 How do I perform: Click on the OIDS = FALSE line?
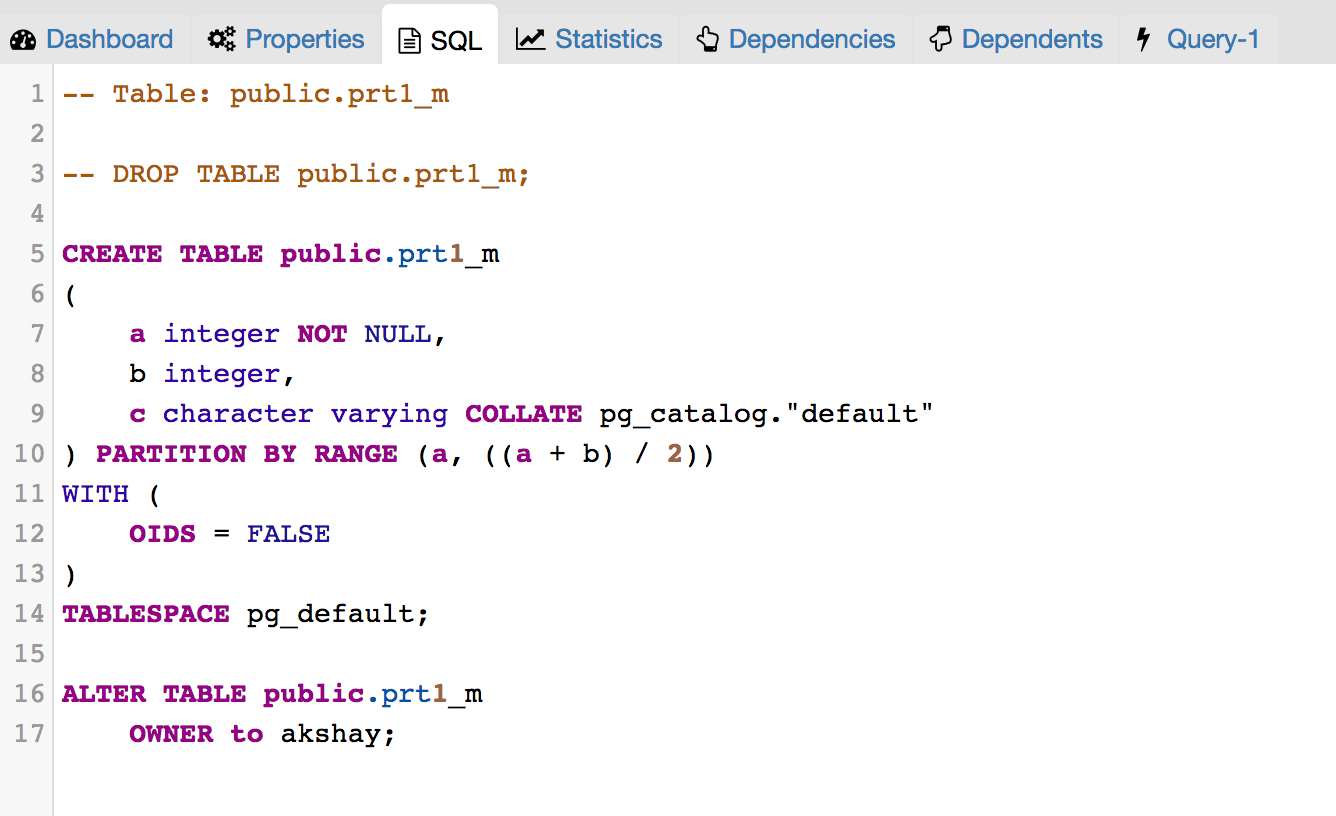click(x=229, y=534)
